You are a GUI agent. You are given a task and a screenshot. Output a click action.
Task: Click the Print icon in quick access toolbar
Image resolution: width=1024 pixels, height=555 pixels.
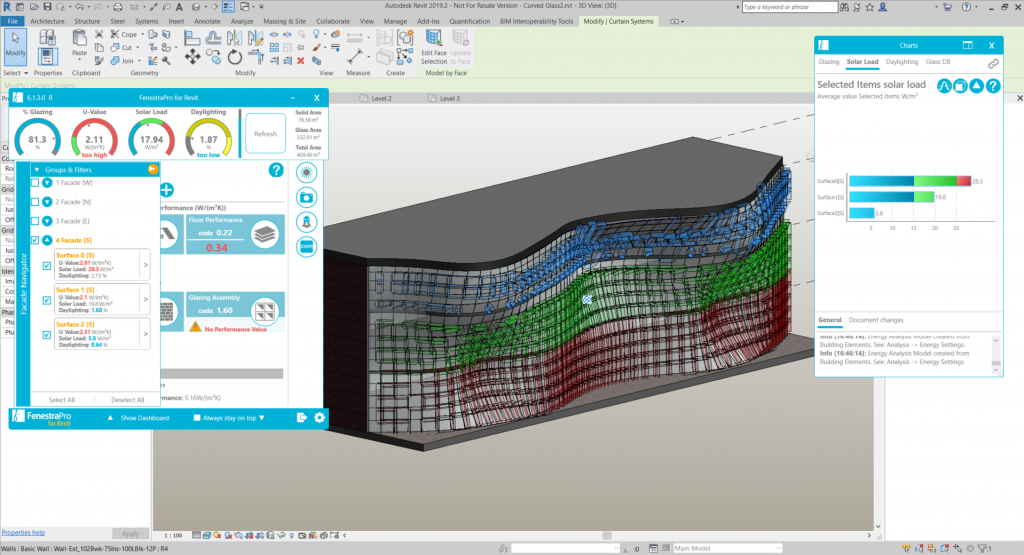pyautogui.click(x=118, y=7)
